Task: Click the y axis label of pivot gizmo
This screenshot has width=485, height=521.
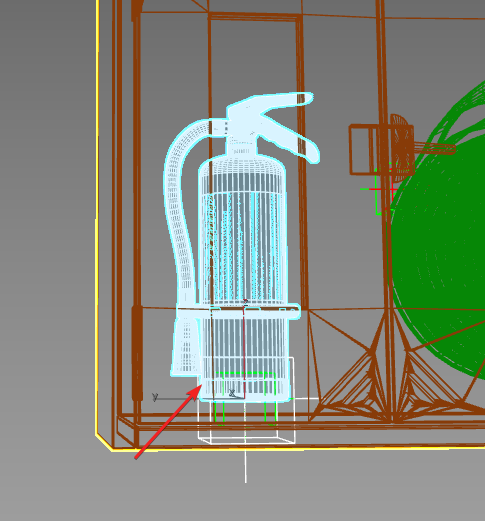Action: (155, 397)
